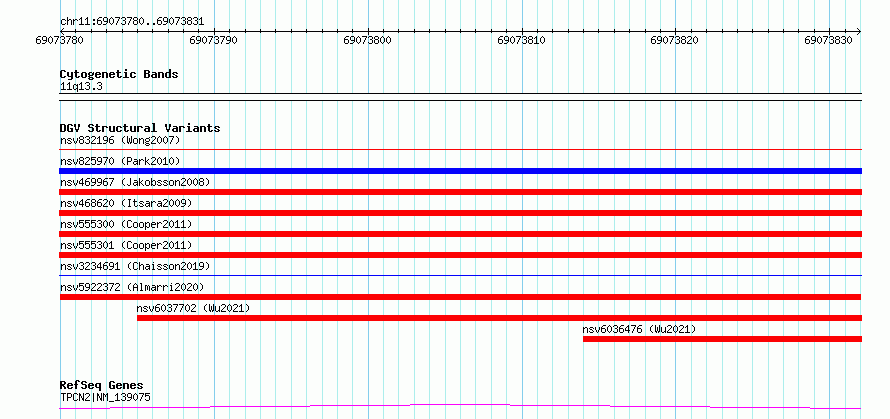Select the Cytogenetic Bands track title
Screen dimensions: 890x419
coord(119,74)
